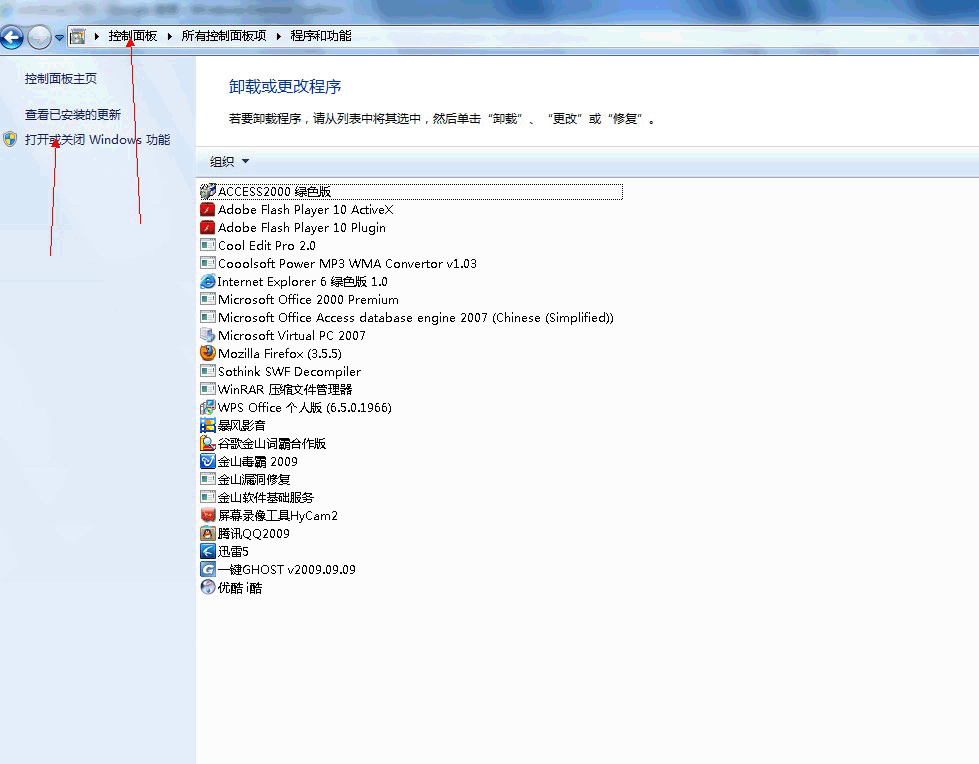
Task: Select the text ACCESS2000 绿色版
Action: [274, 192]
